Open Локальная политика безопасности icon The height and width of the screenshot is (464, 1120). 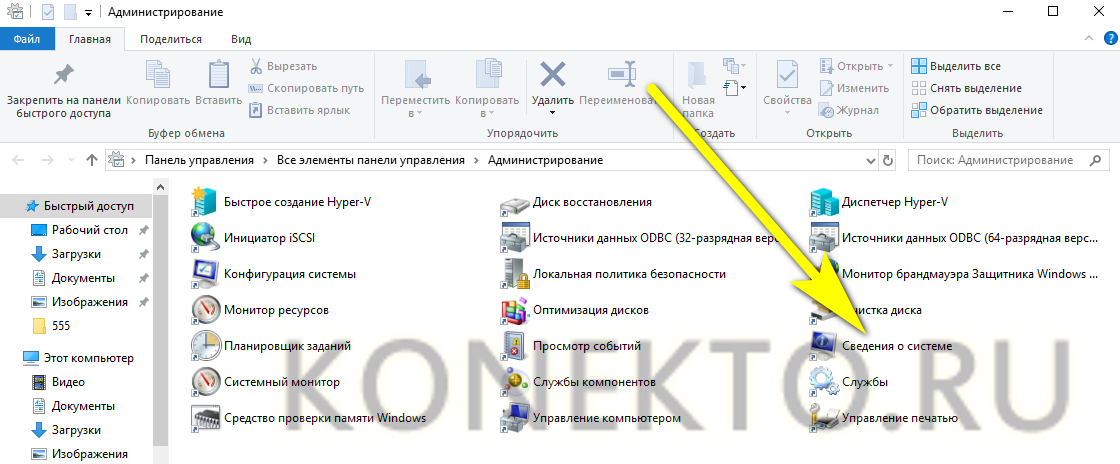[x=514, y=274]
